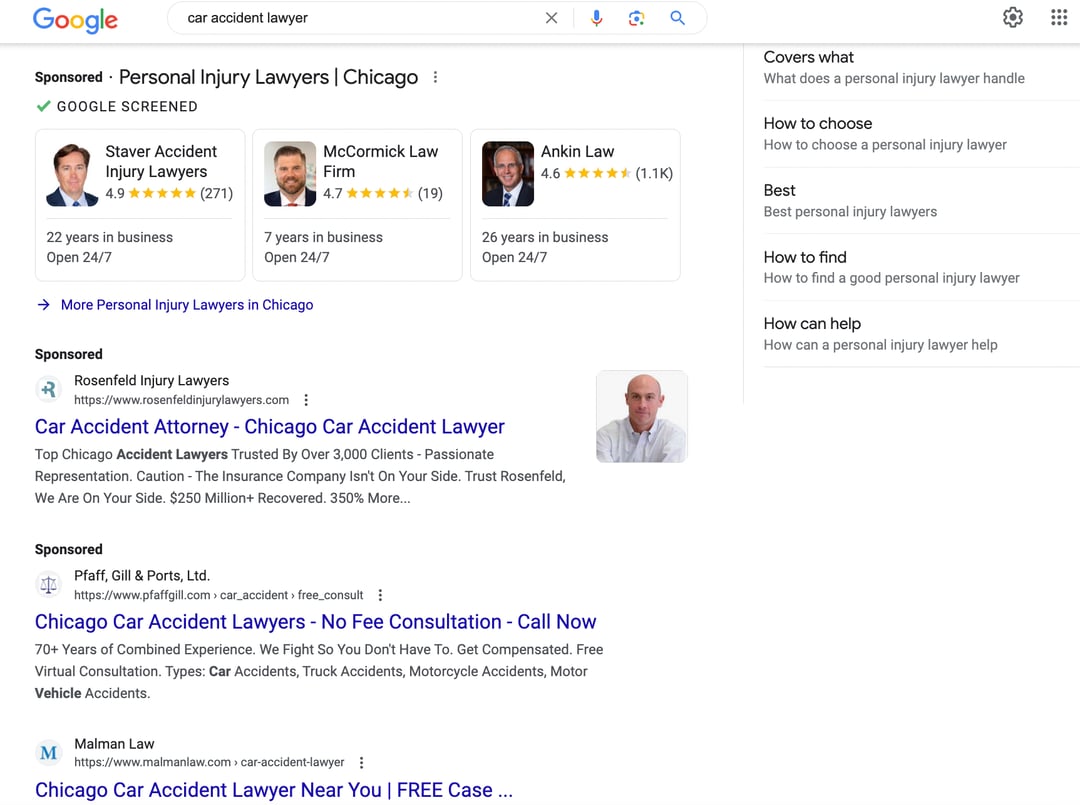
Task: Click the Google logo
Action: tap(75, 19)
